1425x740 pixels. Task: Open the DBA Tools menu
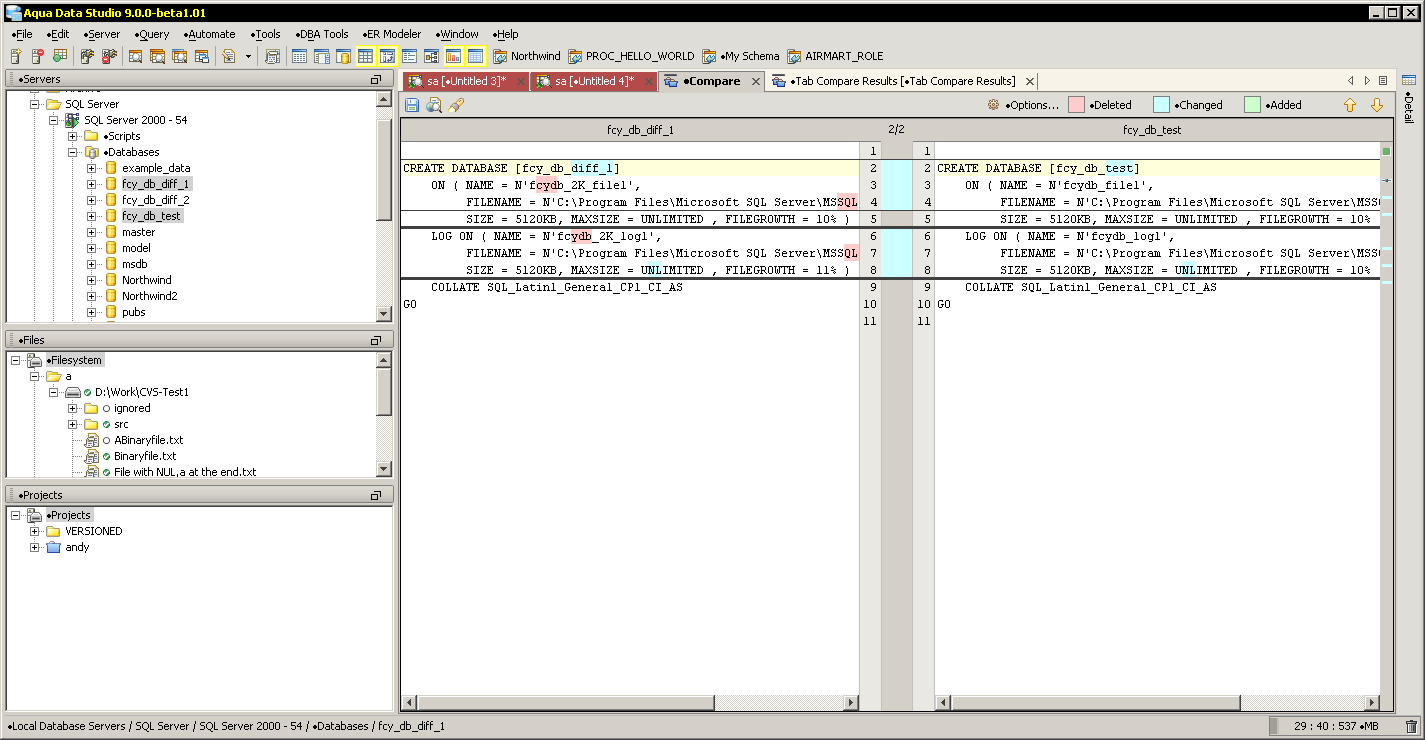(x=322, y=34)
